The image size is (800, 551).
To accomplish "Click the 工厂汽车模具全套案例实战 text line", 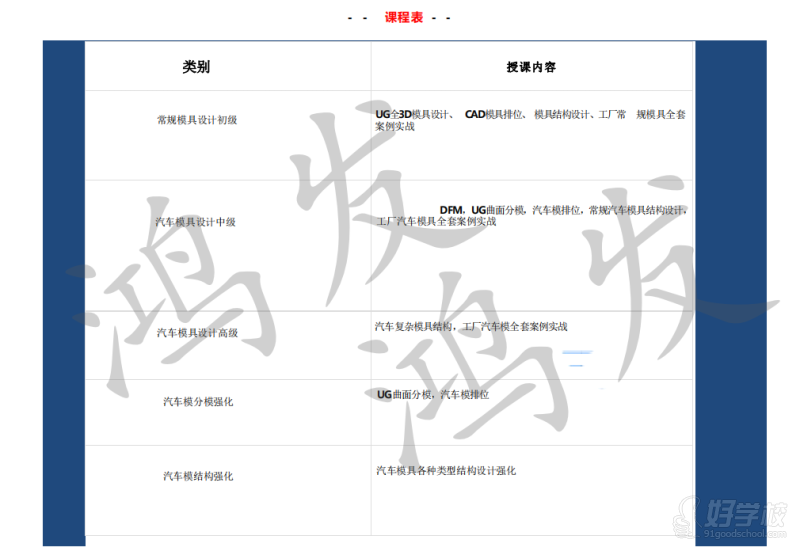I will click(436, 222).
